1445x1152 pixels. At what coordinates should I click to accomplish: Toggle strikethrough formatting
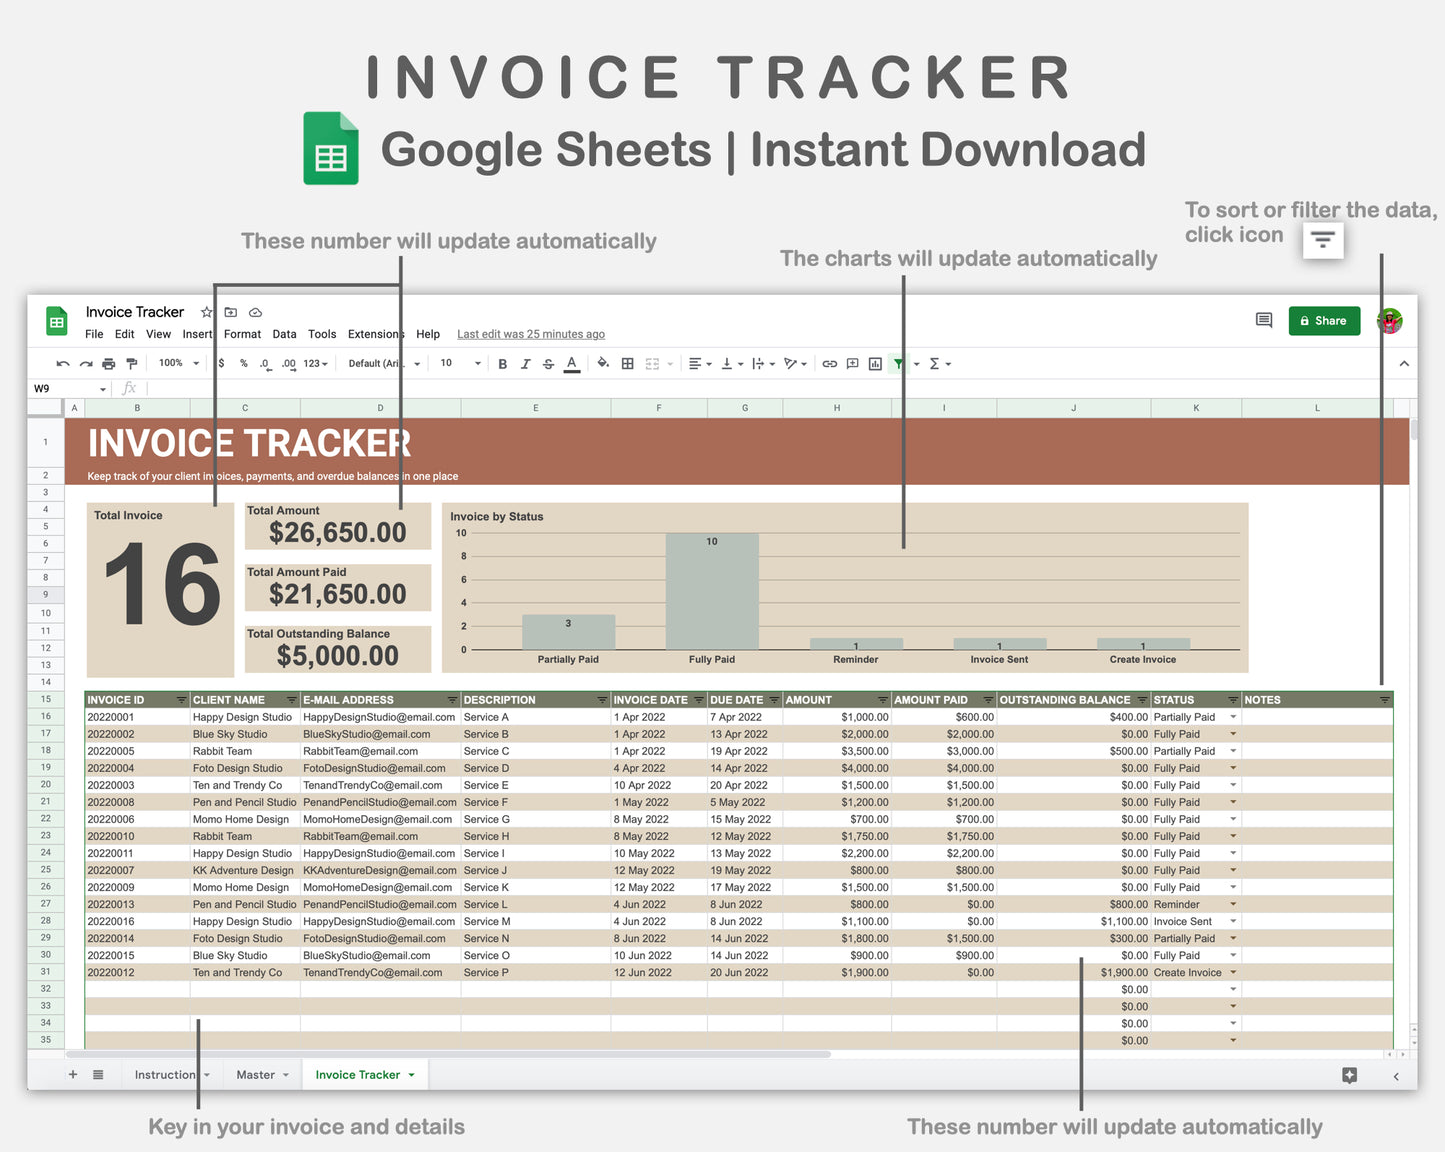548,363
